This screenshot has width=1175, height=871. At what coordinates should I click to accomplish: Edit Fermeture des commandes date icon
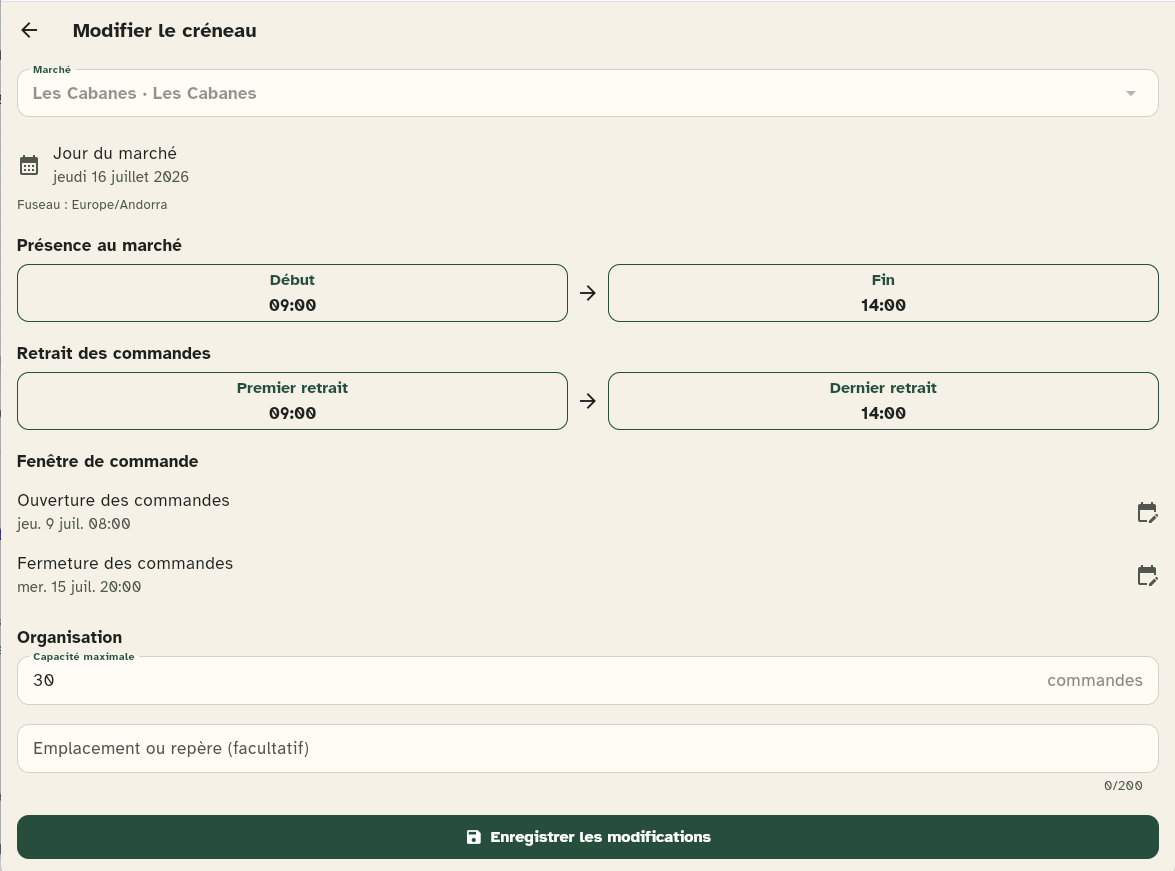tap(1147, 576)
